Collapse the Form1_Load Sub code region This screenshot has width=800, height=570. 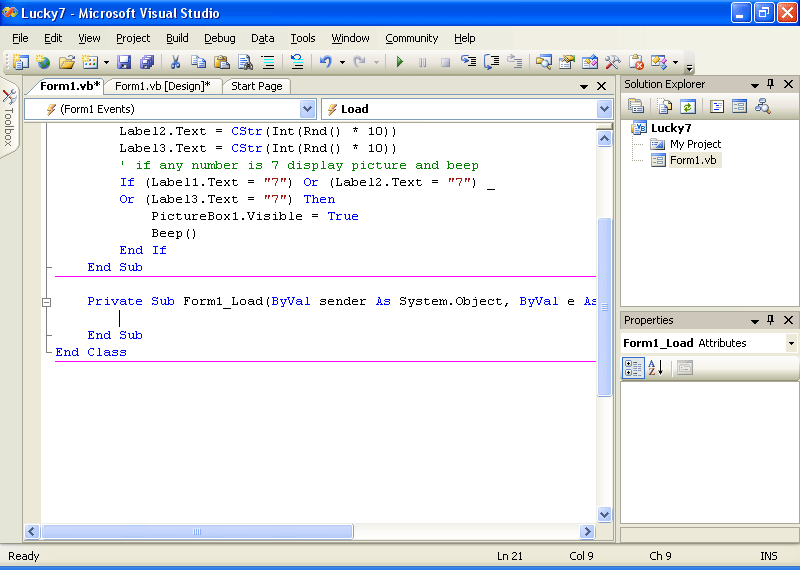coord(46,301)
